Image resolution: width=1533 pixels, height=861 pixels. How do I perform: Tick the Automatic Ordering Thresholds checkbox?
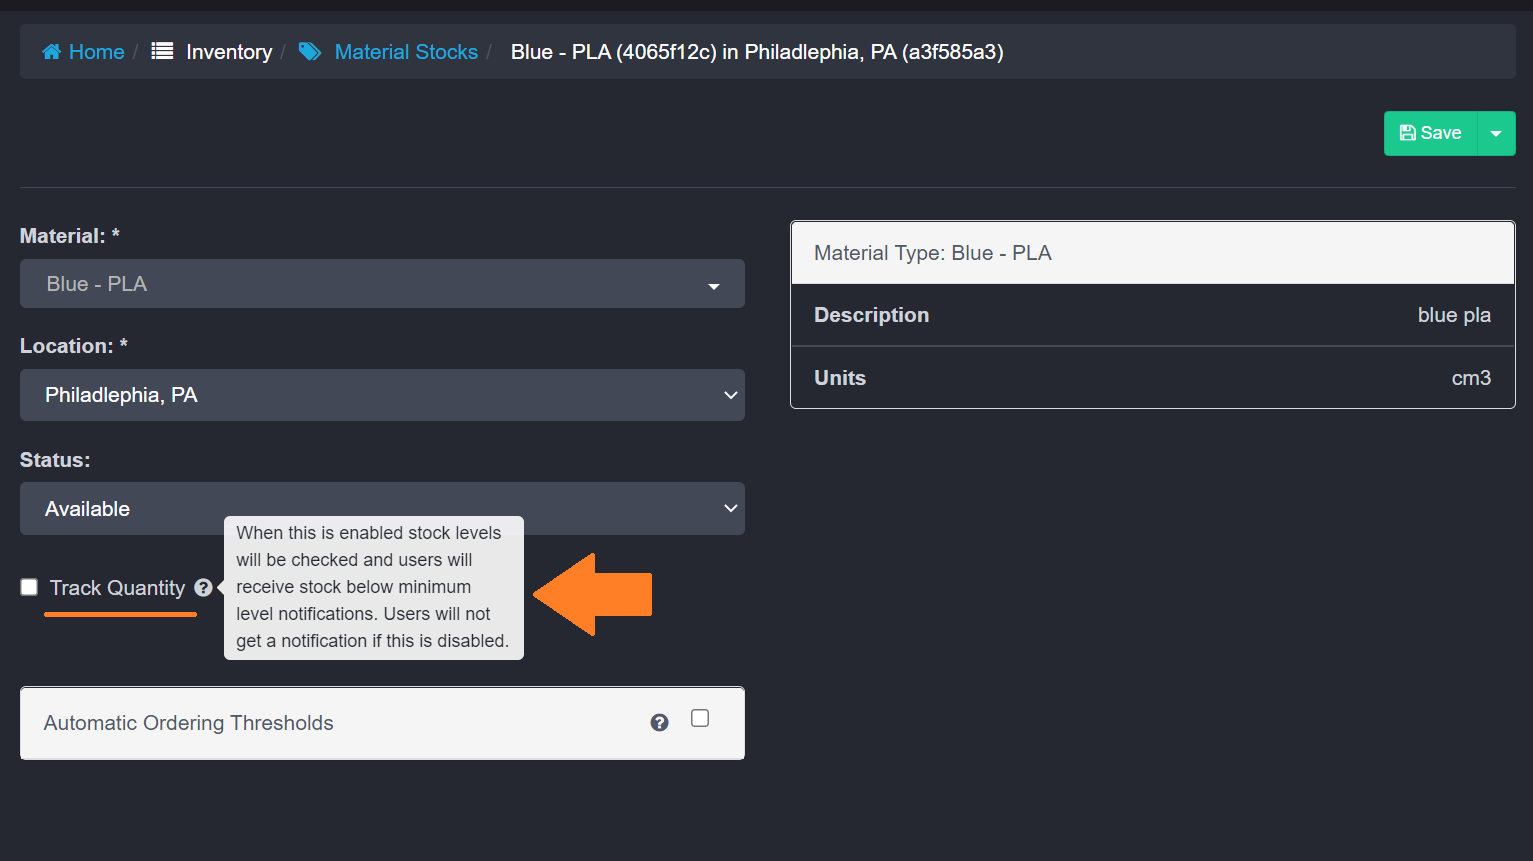pyautogui.click(x=700, y=719)
